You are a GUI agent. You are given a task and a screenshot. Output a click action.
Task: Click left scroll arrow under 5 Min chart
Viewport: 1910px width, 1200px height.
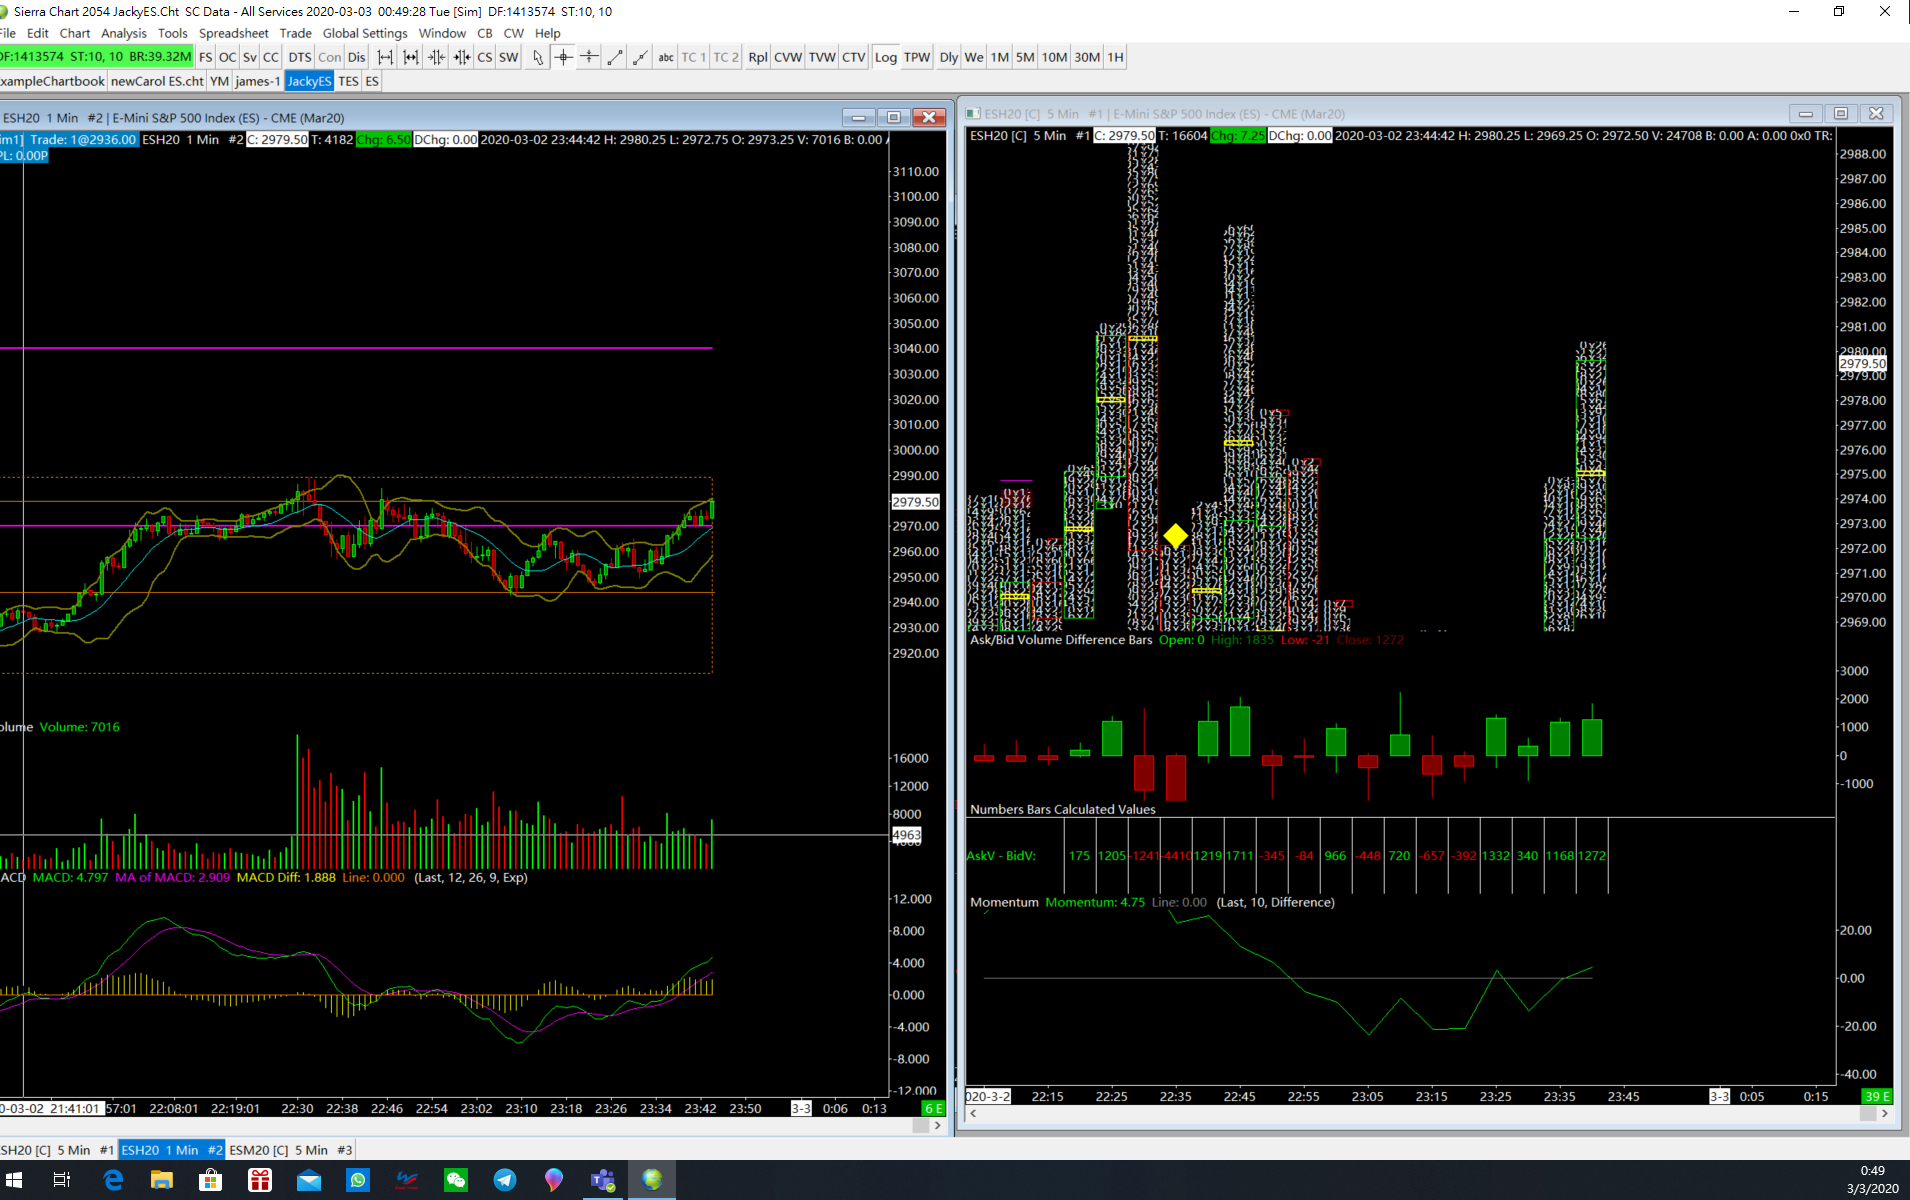tap(973, 1113)
